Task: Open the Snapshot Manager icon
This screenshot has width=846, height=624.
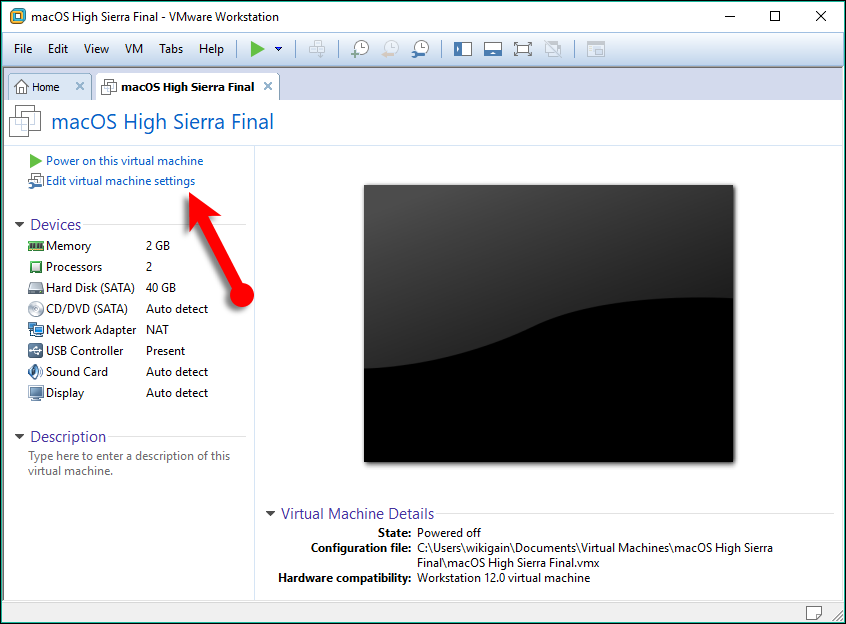Action: (x=420, y=49)
